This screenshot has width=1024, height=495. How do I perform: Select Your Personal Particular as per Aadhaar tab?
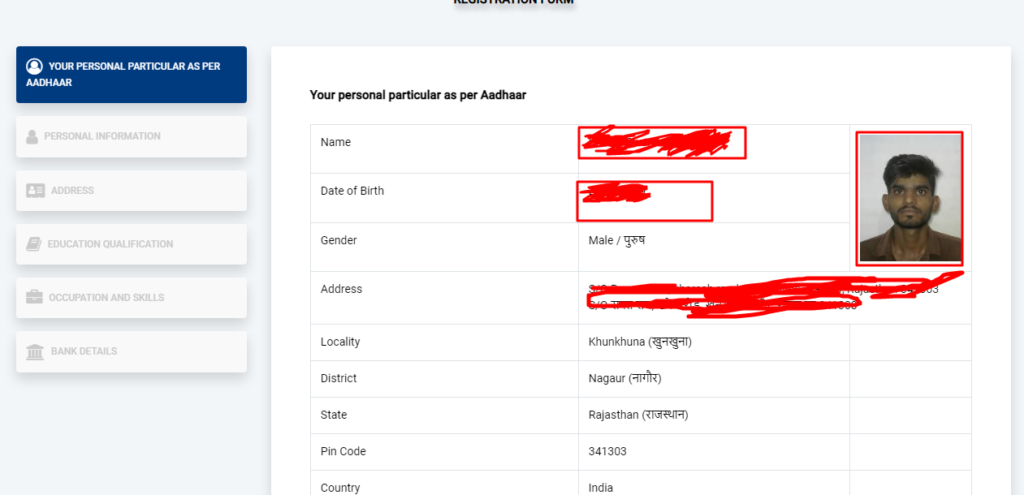point(131,74)
